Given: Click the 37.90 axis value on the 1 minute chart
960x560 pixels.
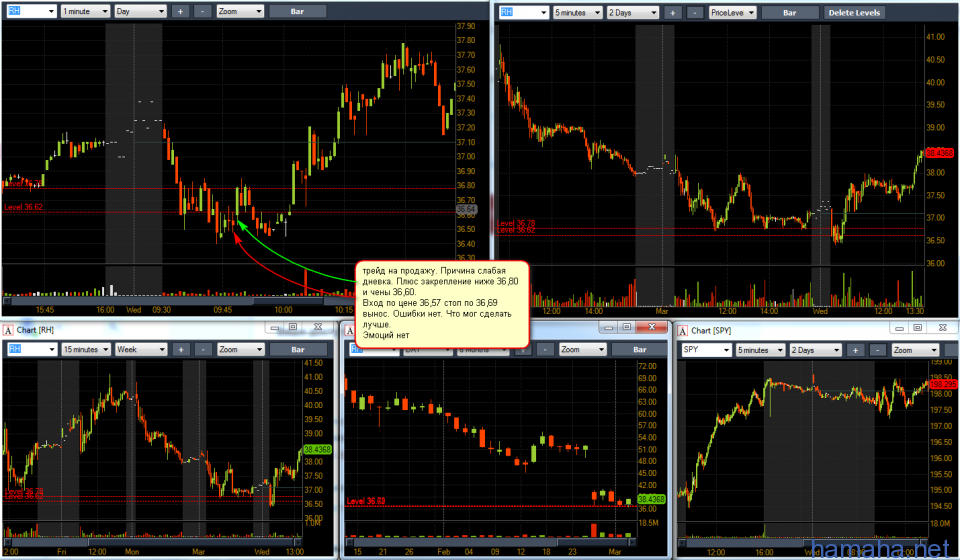Looking at the screenshot, I should (x=466, y=26).
